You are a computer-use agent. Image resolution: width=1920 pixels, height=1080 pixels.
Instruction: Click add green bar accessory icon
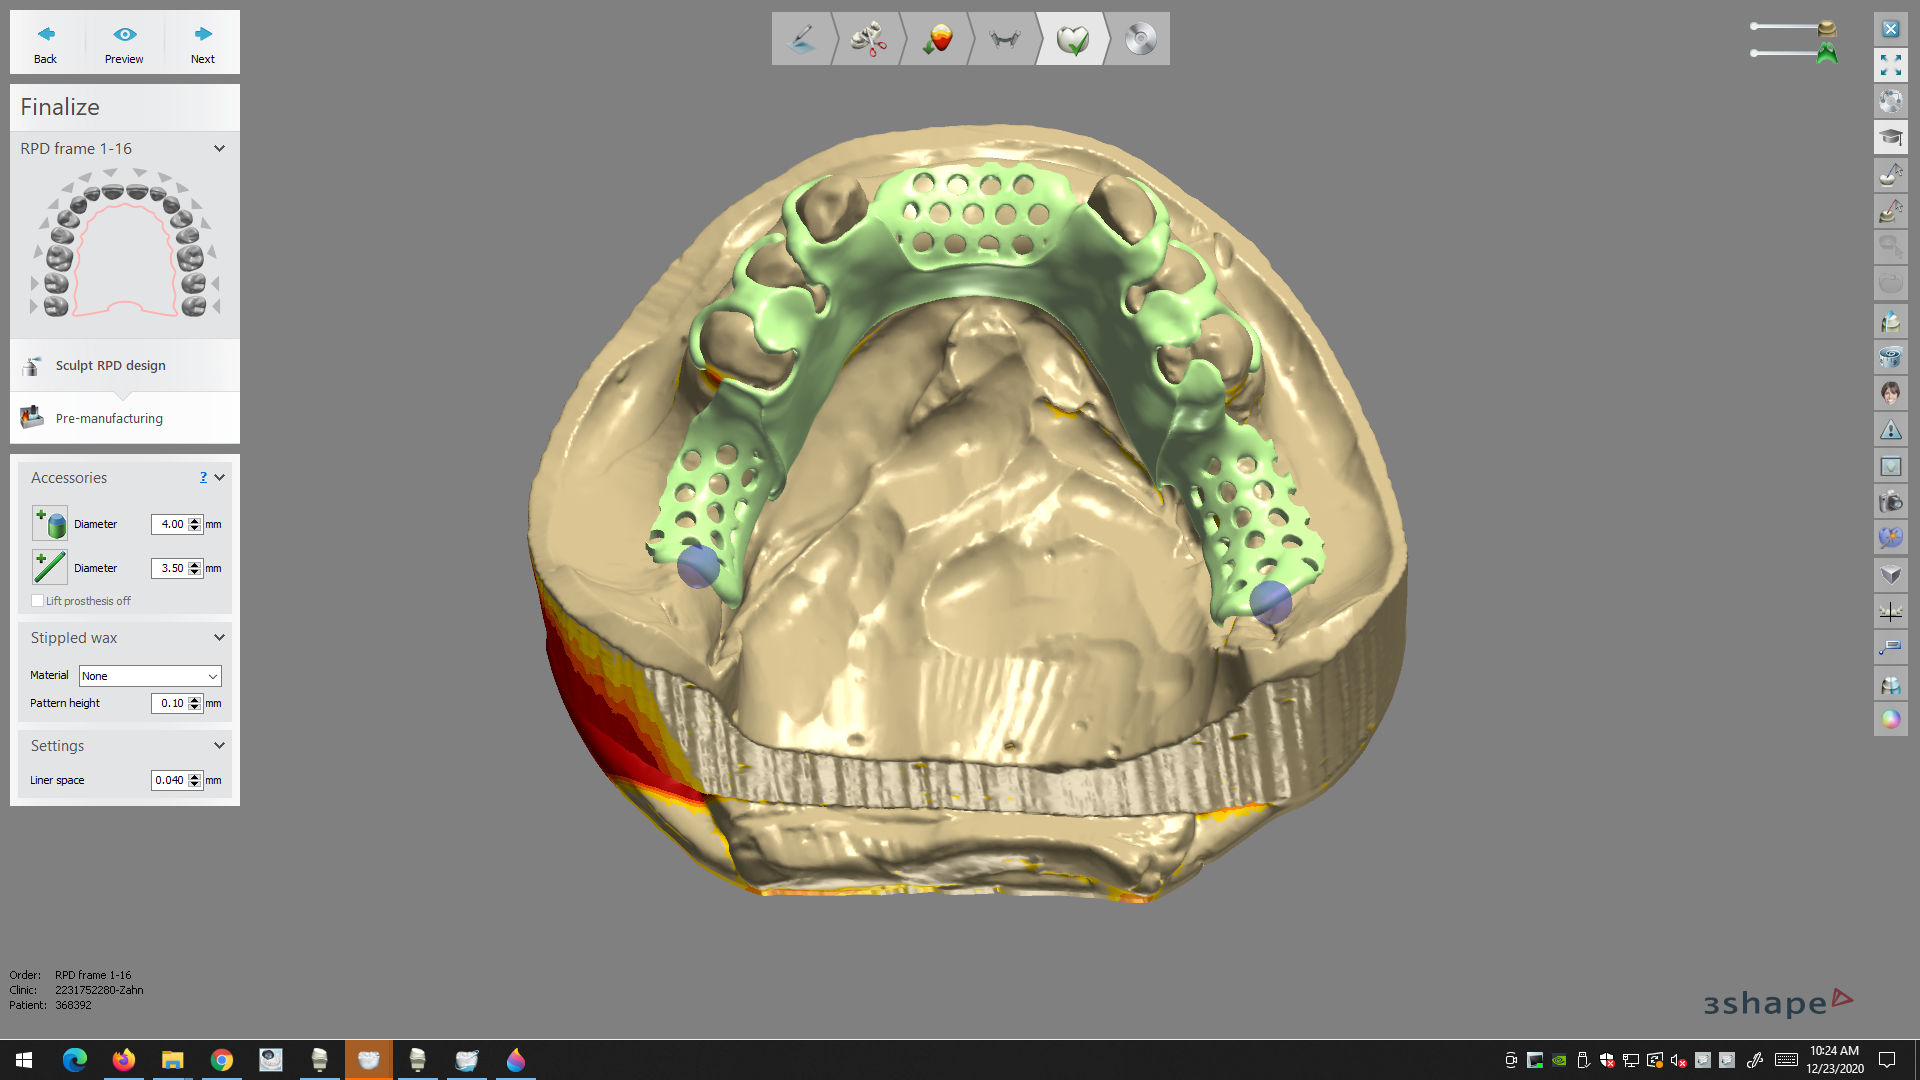50,567
